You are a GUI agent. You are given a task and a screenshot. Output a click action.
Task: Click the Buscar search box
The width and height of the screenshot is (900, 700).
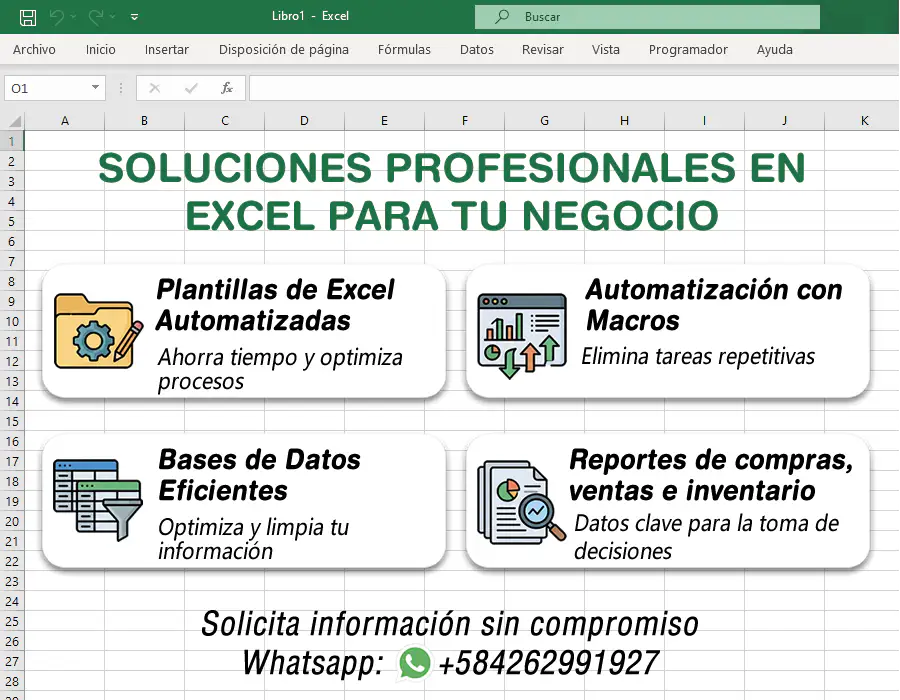[647, 17]
